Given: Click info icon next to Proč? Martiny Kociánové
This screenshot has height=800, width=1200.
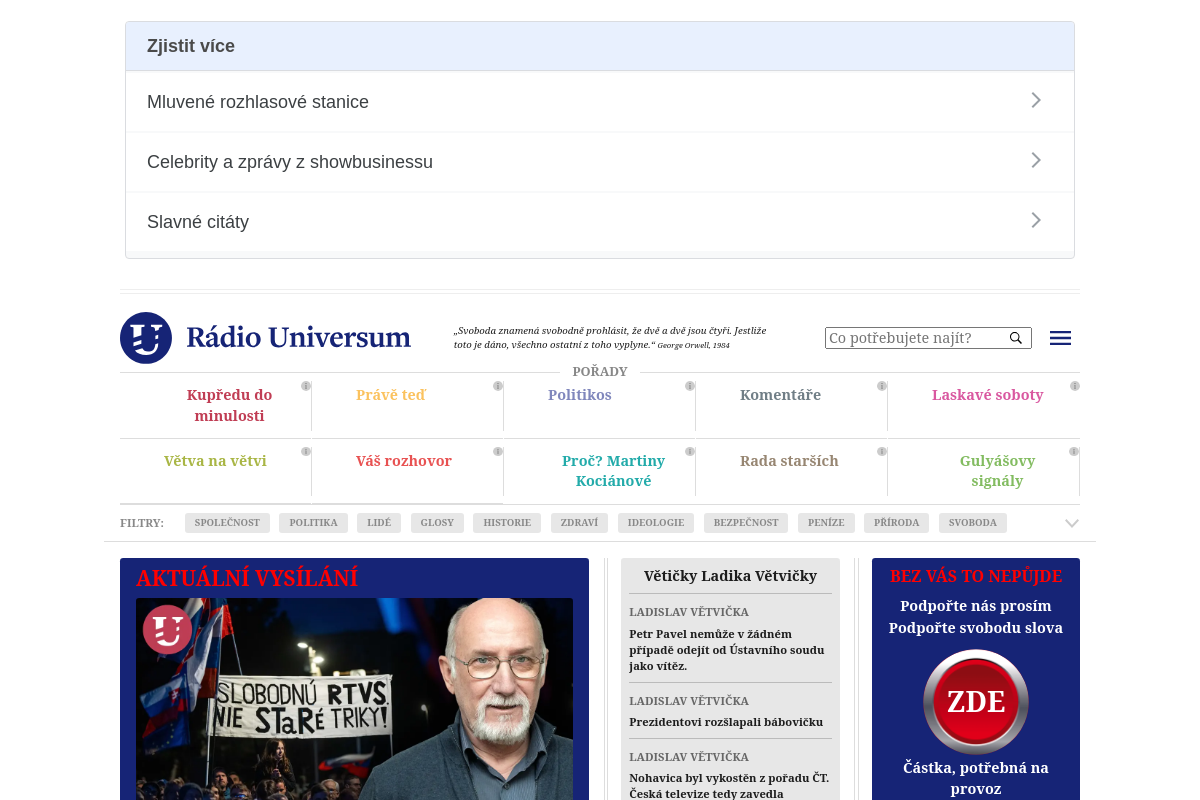Looking at the screenshot, I should tap(690, 451).
